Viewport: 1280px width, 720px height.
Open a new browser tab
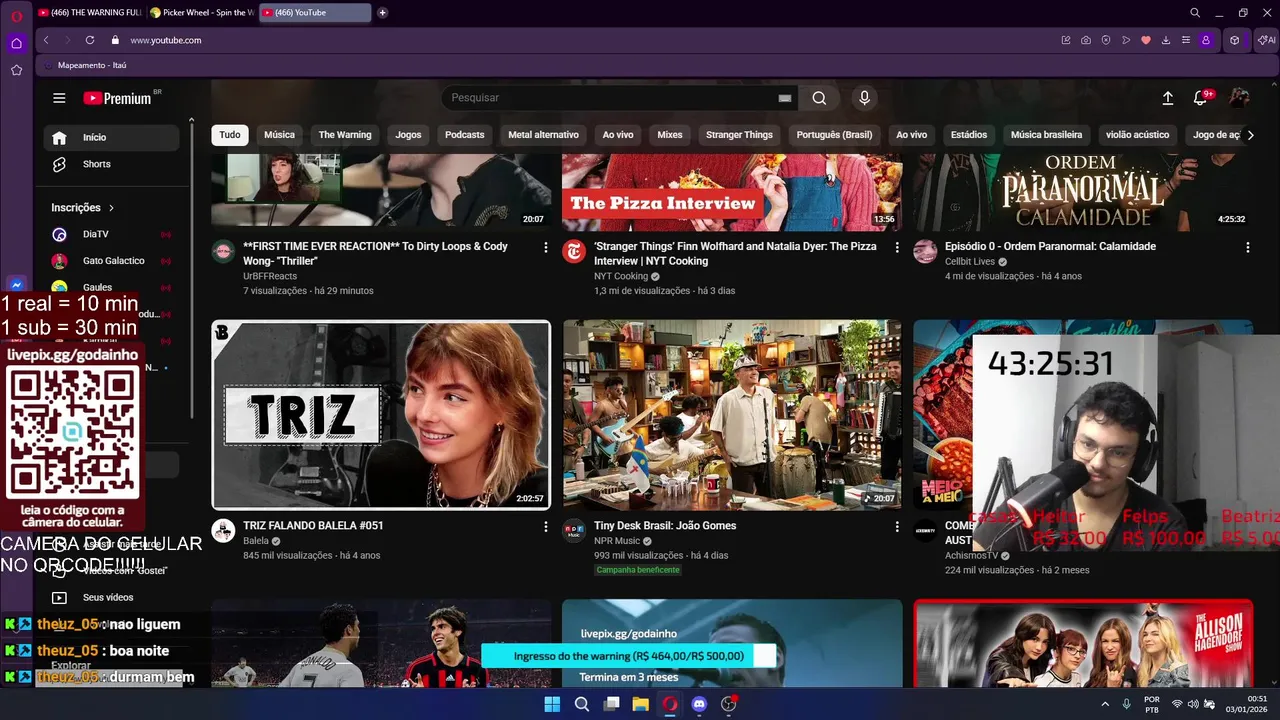point(383,13)
